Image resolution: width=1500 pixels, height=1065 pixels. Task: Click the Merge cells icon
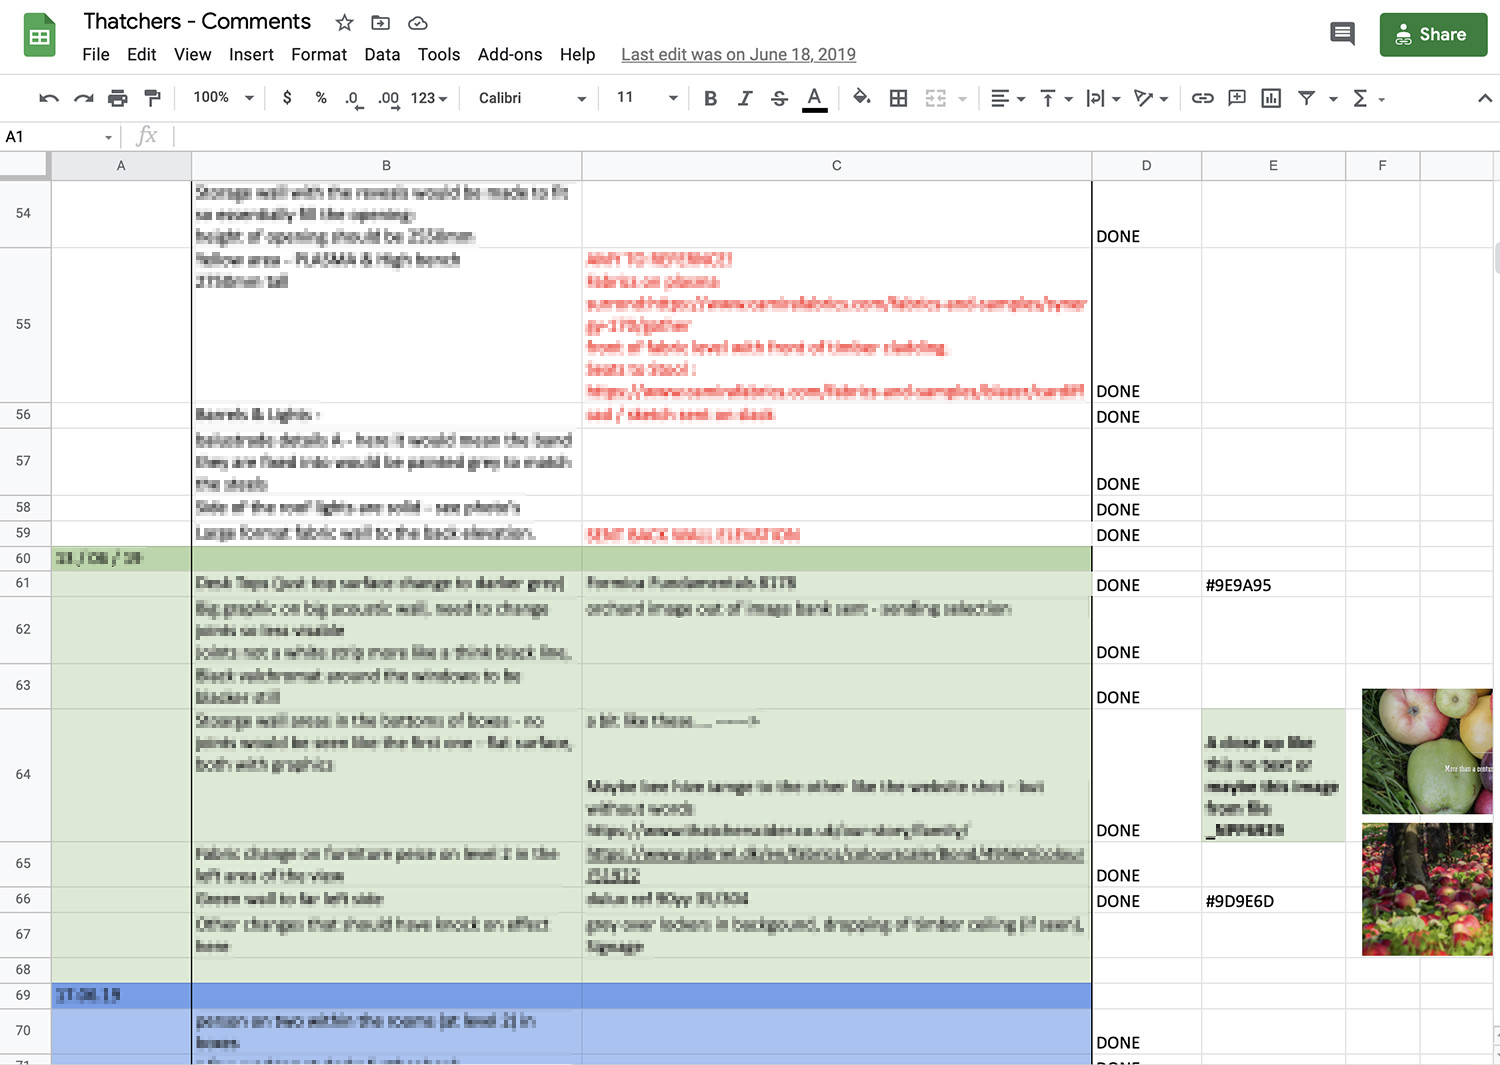[x=935, y=98]
